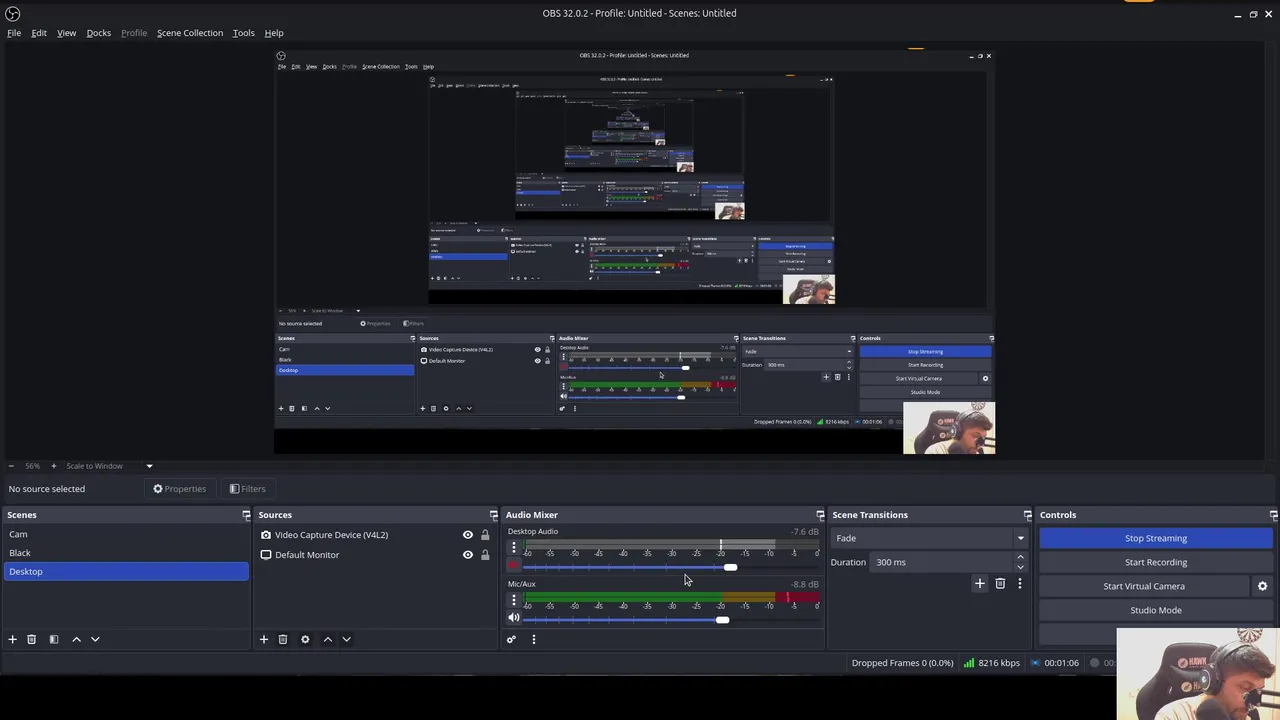Move the source up

point(327,639)
